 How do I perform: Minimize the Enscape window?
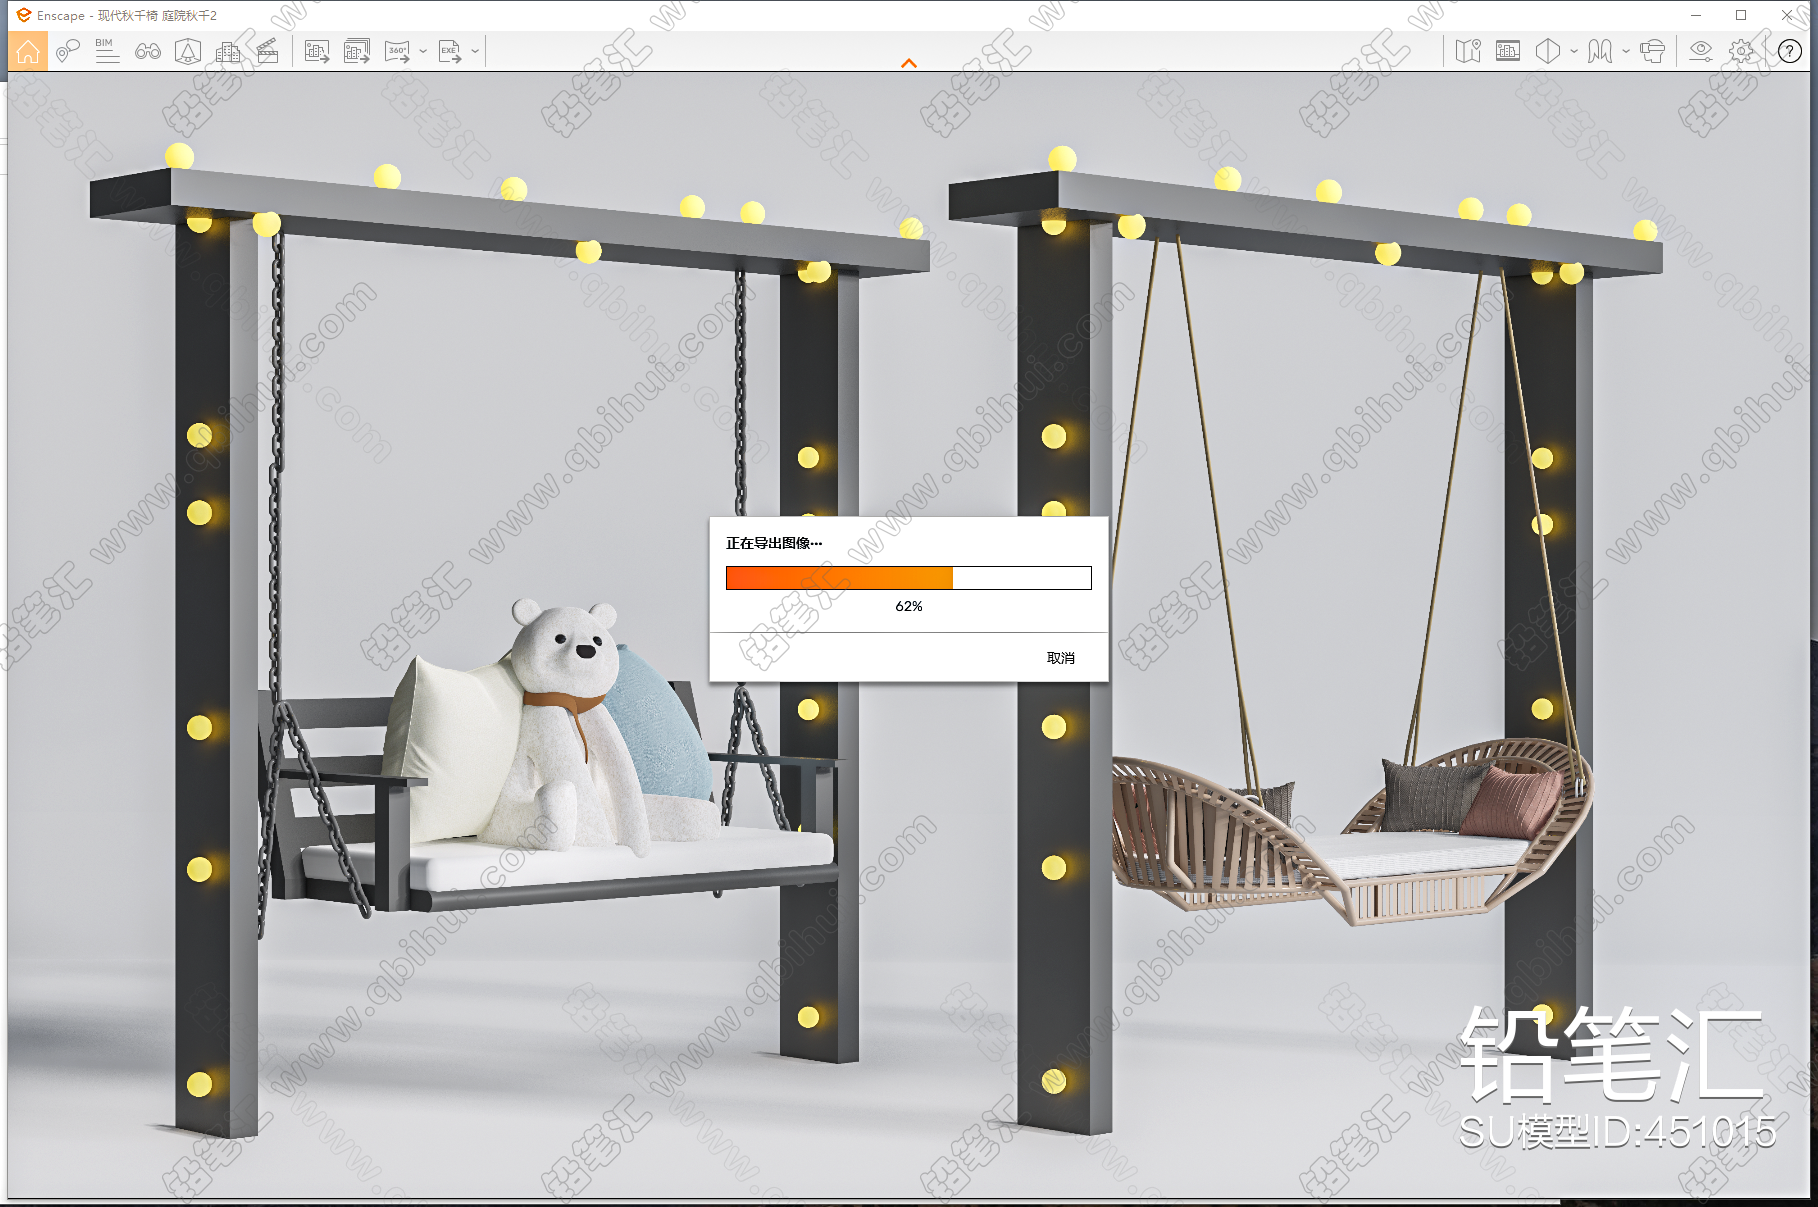point(1696,15)
